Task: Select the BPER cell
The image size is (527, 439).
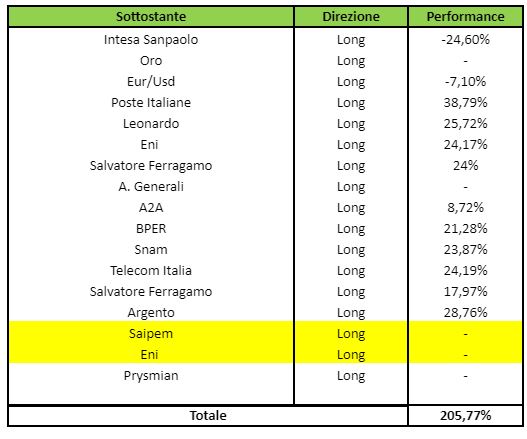Action: click(x=151, y=229)
